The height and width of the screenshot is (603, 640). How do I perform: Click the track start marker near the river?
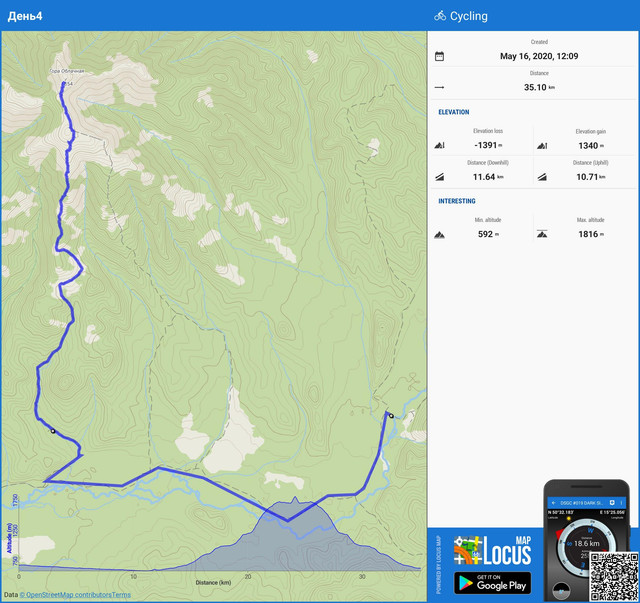click(x=391, y=416)
